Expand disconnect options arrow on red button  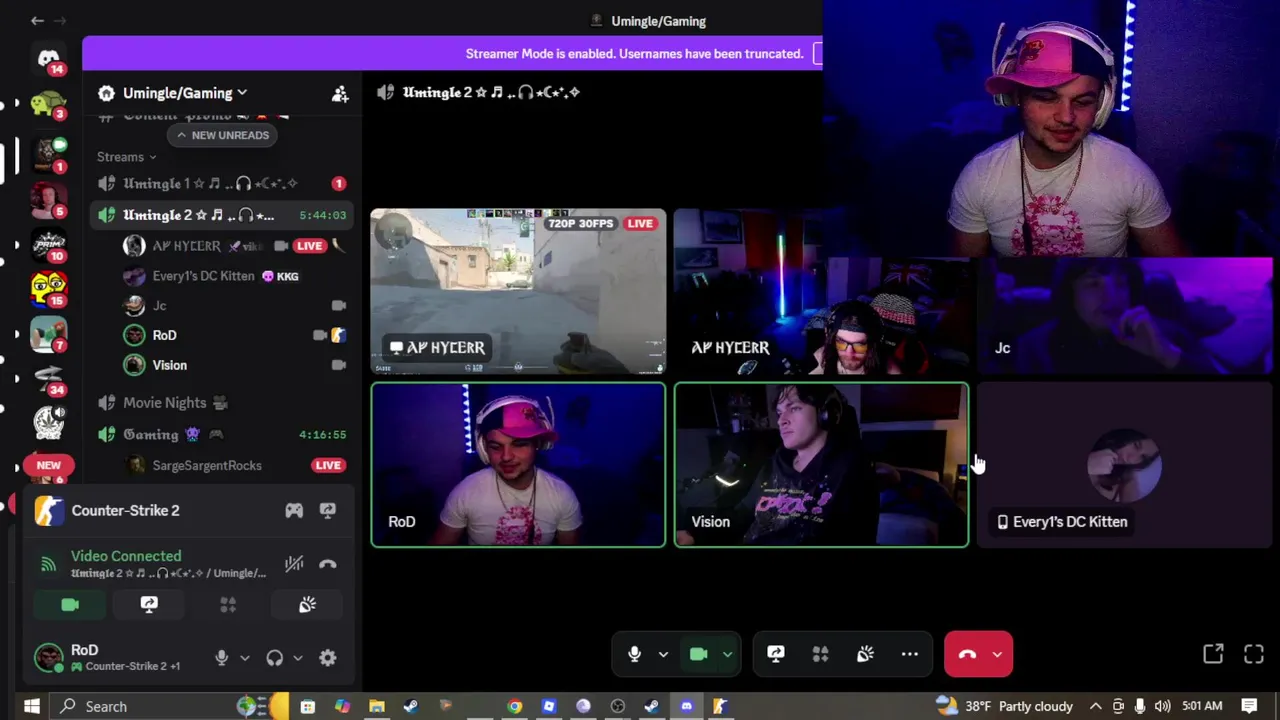[997, 654]
